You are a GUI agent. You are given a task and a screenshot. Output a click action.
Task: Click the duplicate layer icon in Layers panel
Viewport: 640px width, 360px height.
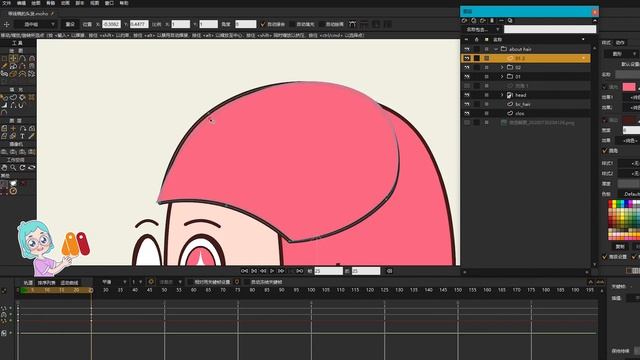473,20
